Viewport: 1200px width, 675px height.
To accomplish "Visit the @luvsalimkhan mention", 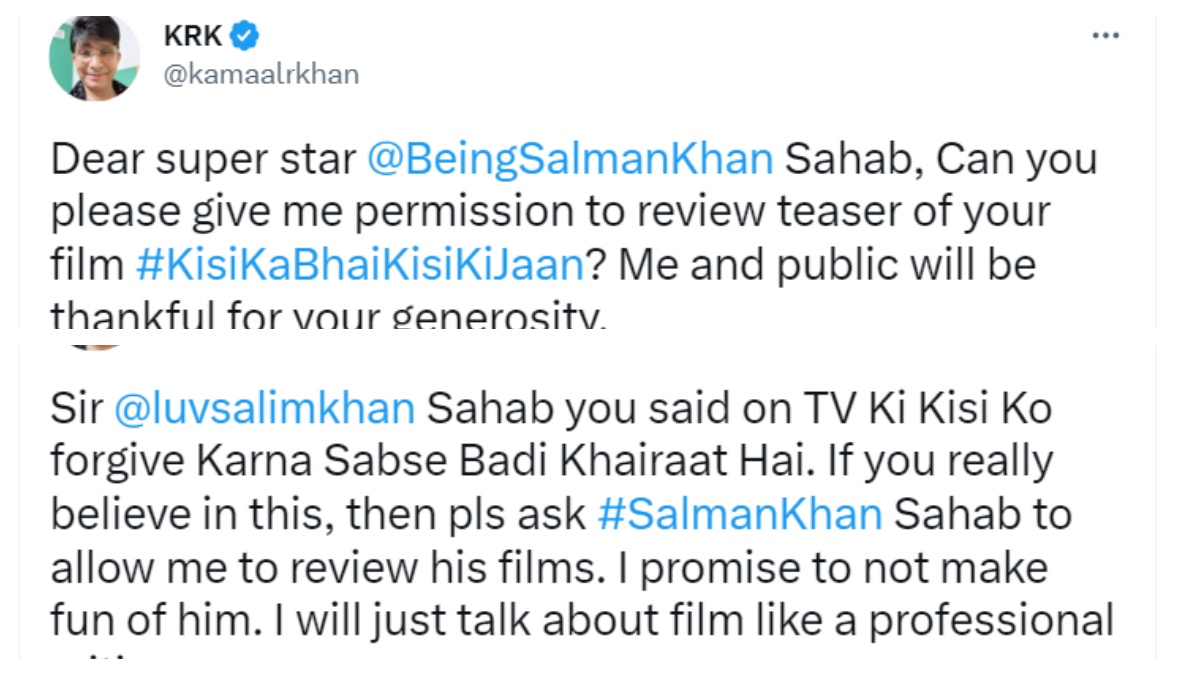I will [264, 408].
